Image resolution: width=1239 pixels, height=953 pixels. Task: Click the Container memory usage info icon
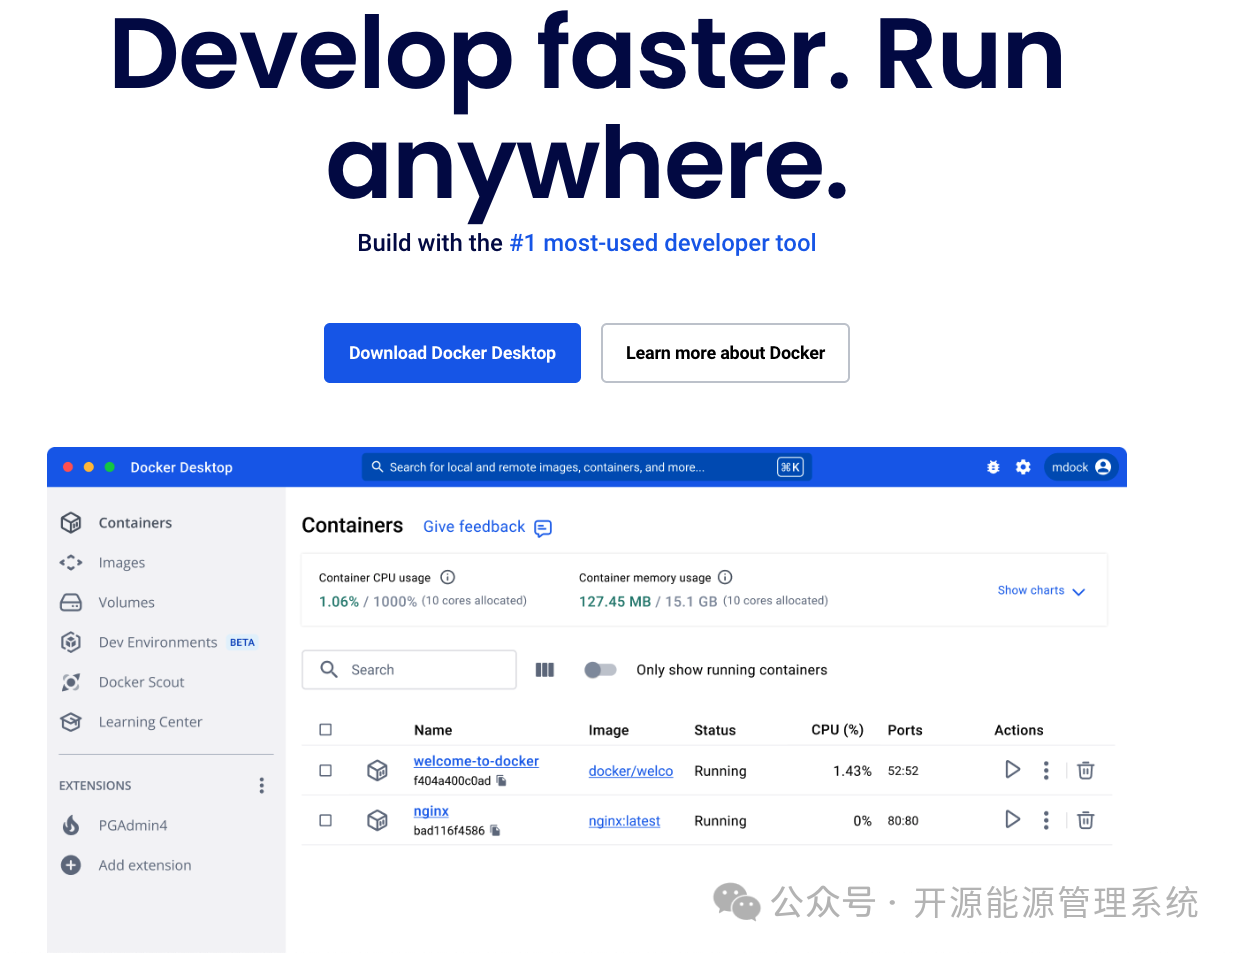(x=726, y=577)
